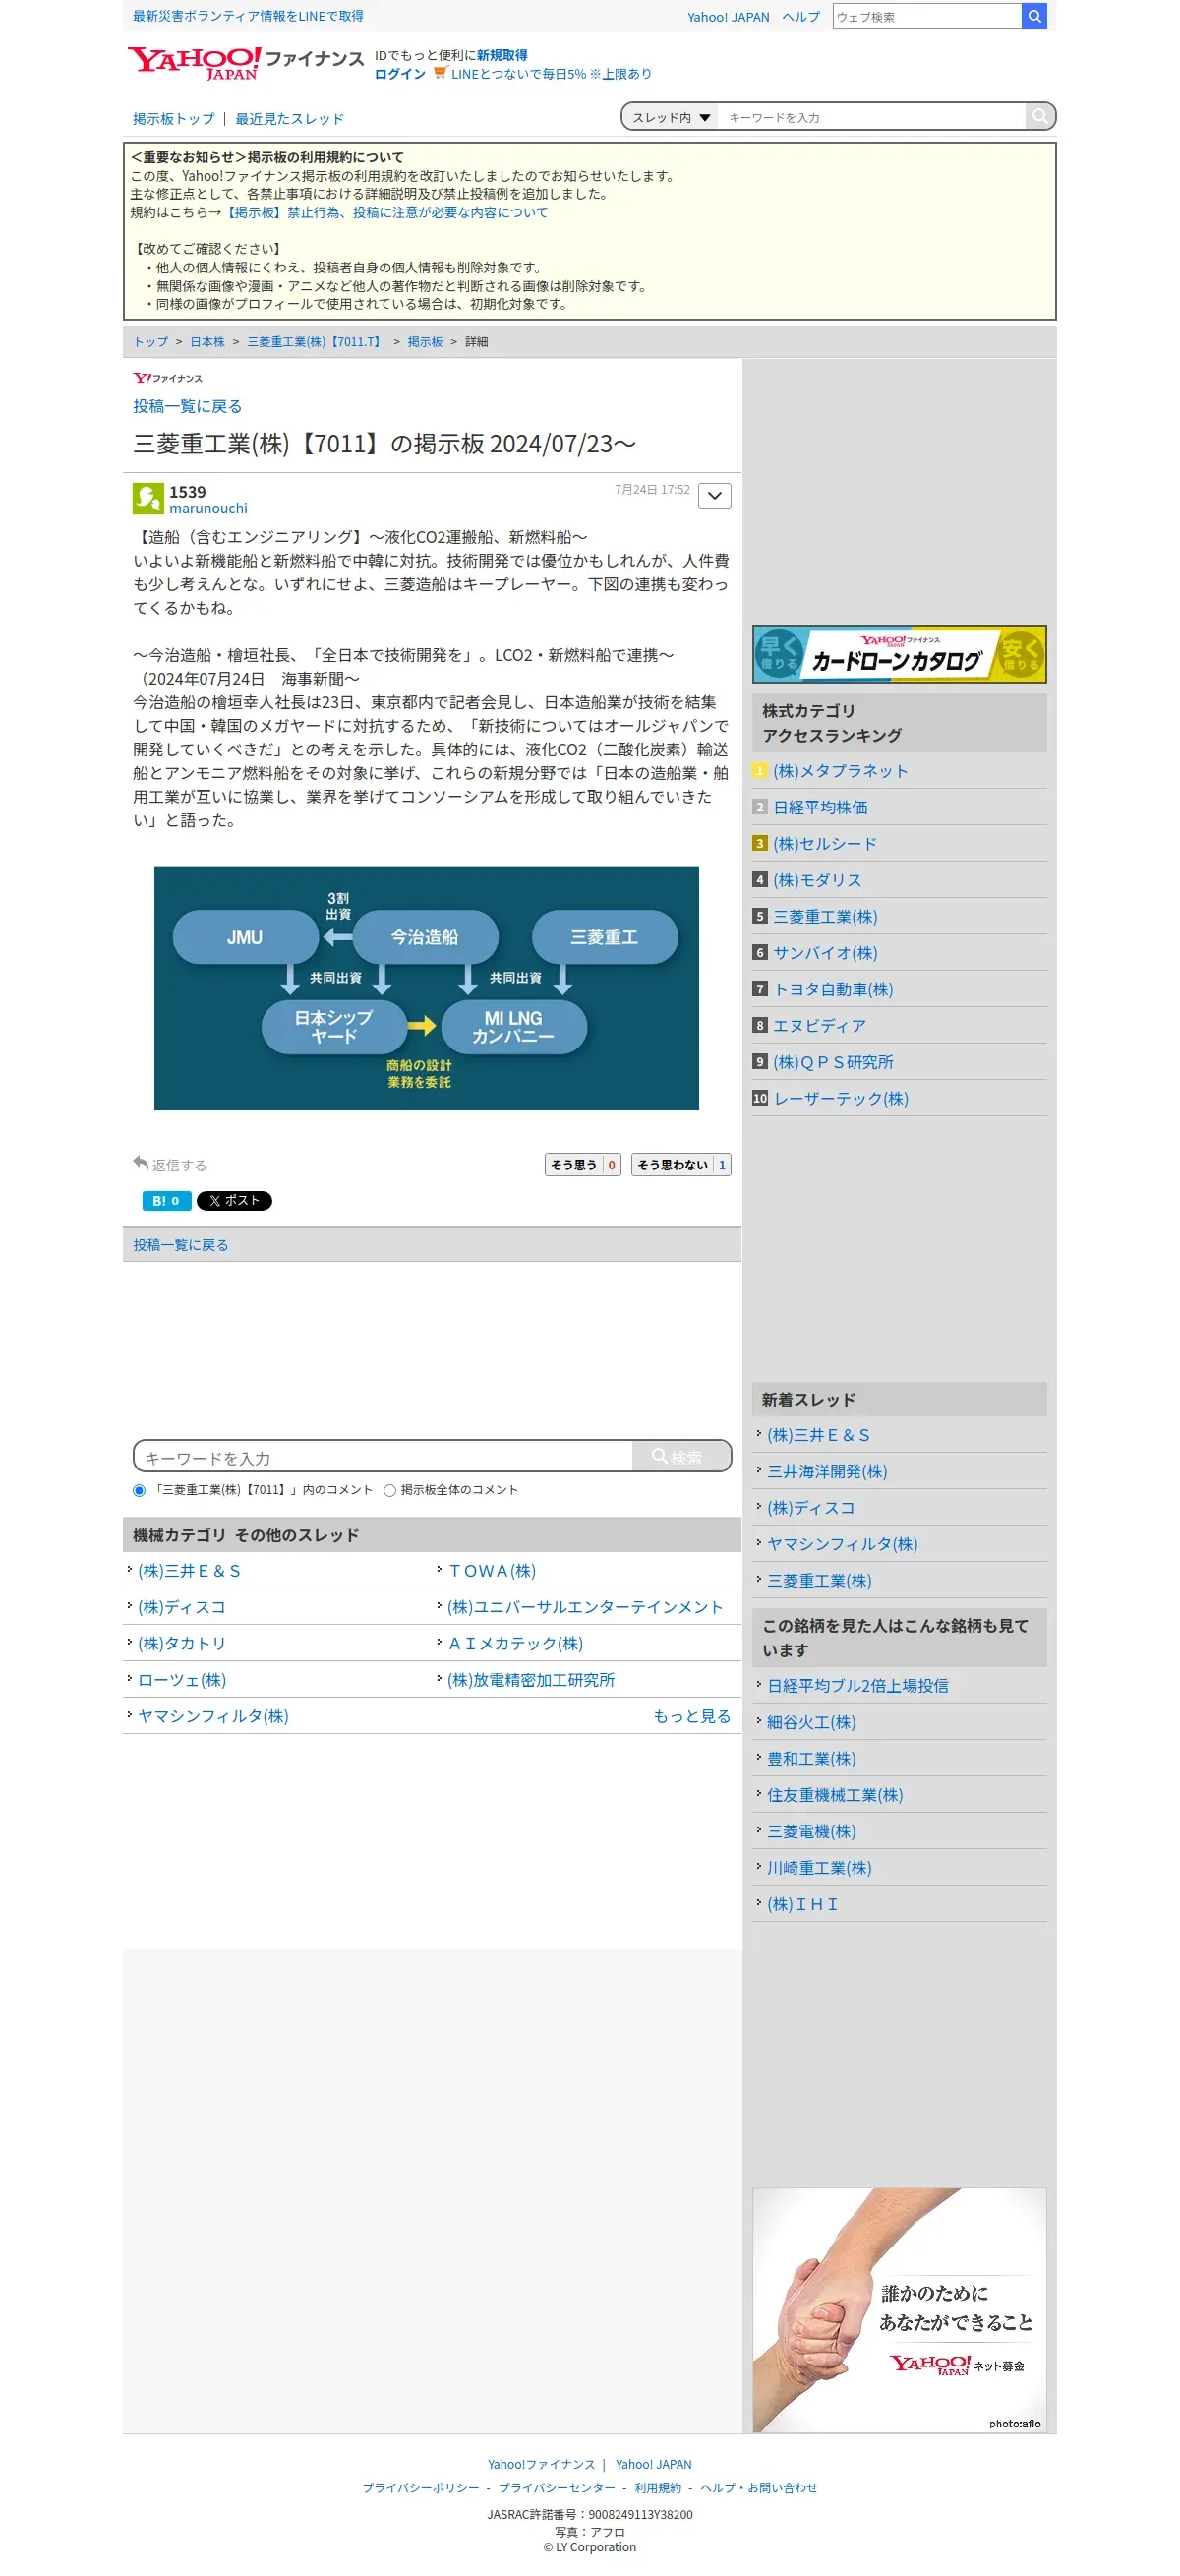The width and height of the screenshot is (1180, 2576).
Task: Open 細谷火工(株) link
Action: point(811,1722)
